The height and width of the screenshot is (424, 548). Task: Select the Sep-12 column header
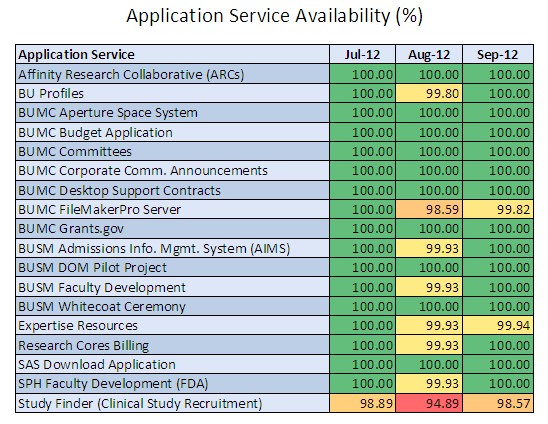498,55
